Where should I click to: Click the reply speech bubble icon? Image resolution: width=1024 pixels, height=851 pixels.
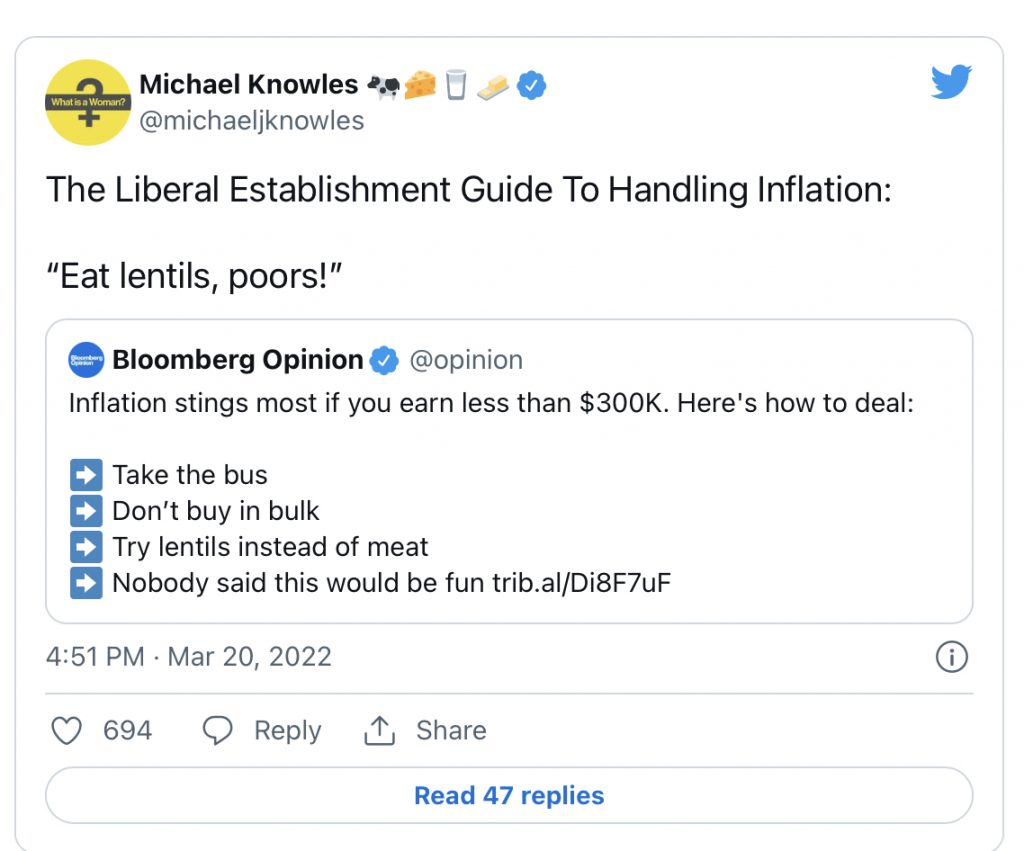[217, 731]
